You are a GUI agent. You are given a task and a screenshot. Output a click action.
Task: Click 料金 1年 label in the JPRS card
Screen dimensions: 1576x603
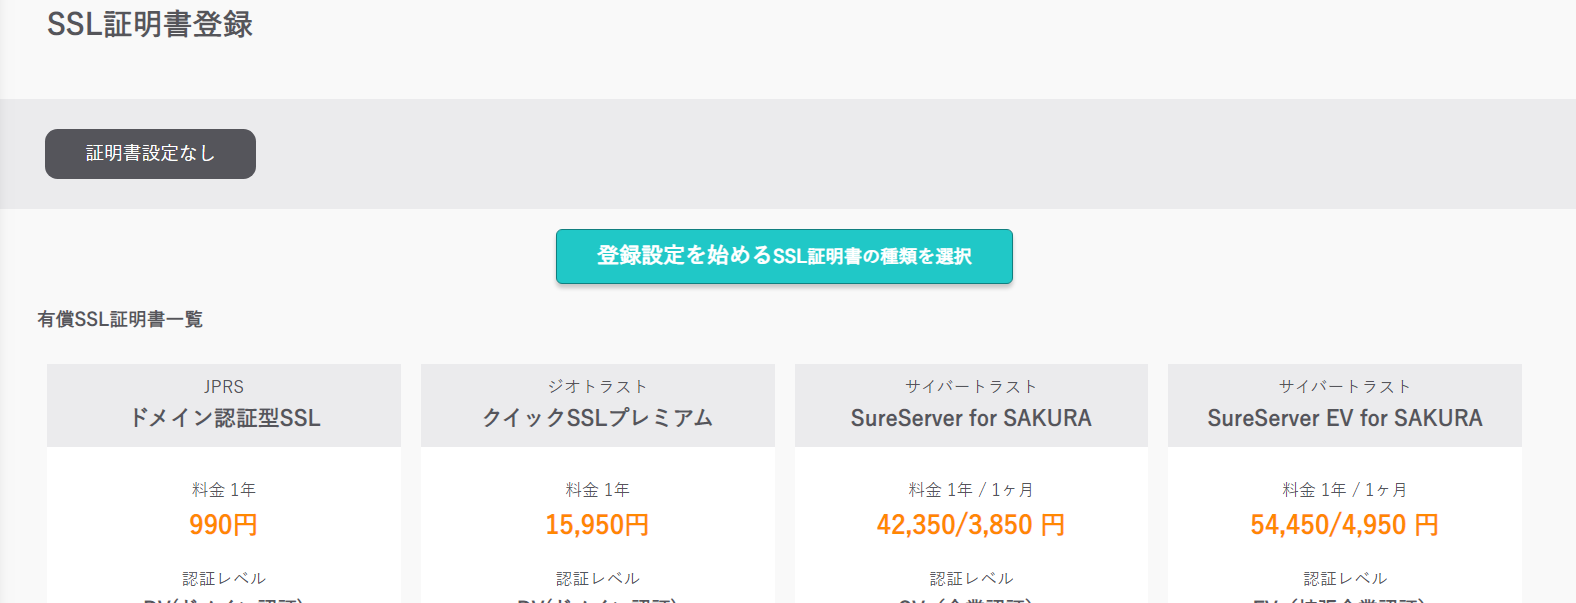pos(224,490)
